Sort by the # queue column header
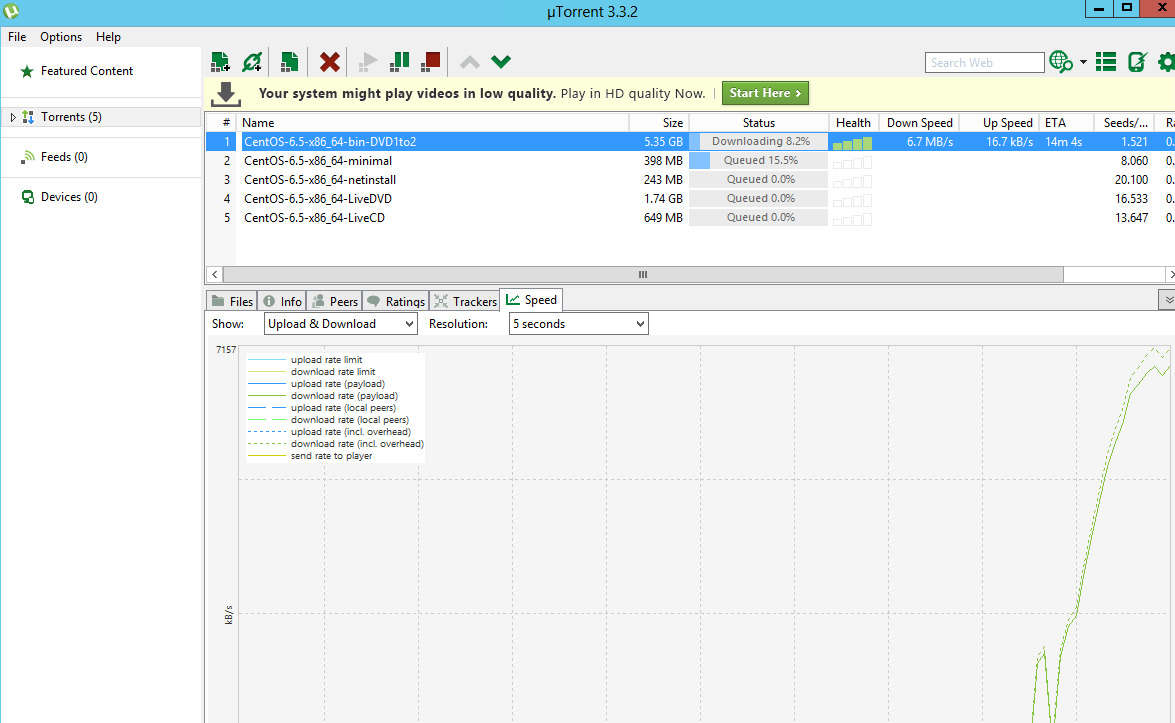Screen dimensions: 1175x723 (x=221, y=123)
